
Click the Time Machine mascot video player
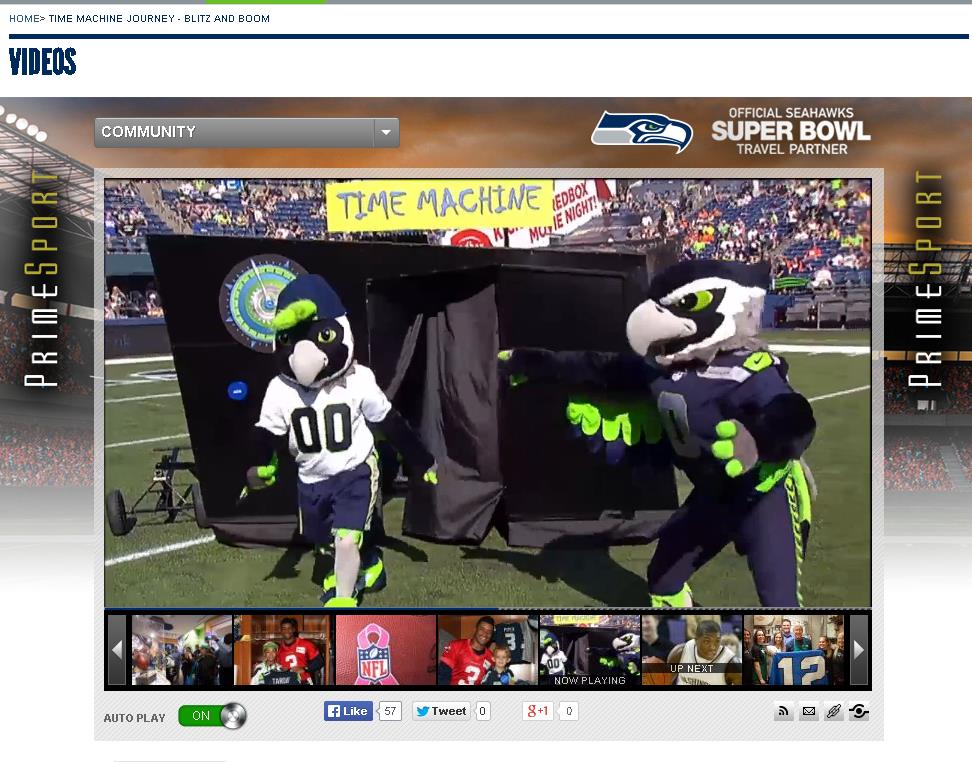point(488,393)
